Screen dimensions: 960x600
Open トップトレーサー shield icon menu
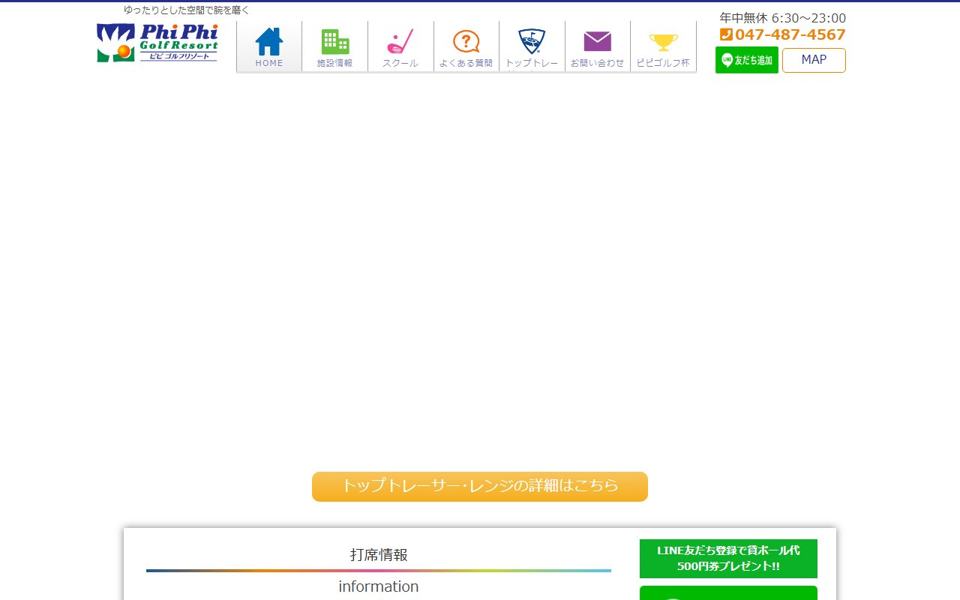pos(531,47)
